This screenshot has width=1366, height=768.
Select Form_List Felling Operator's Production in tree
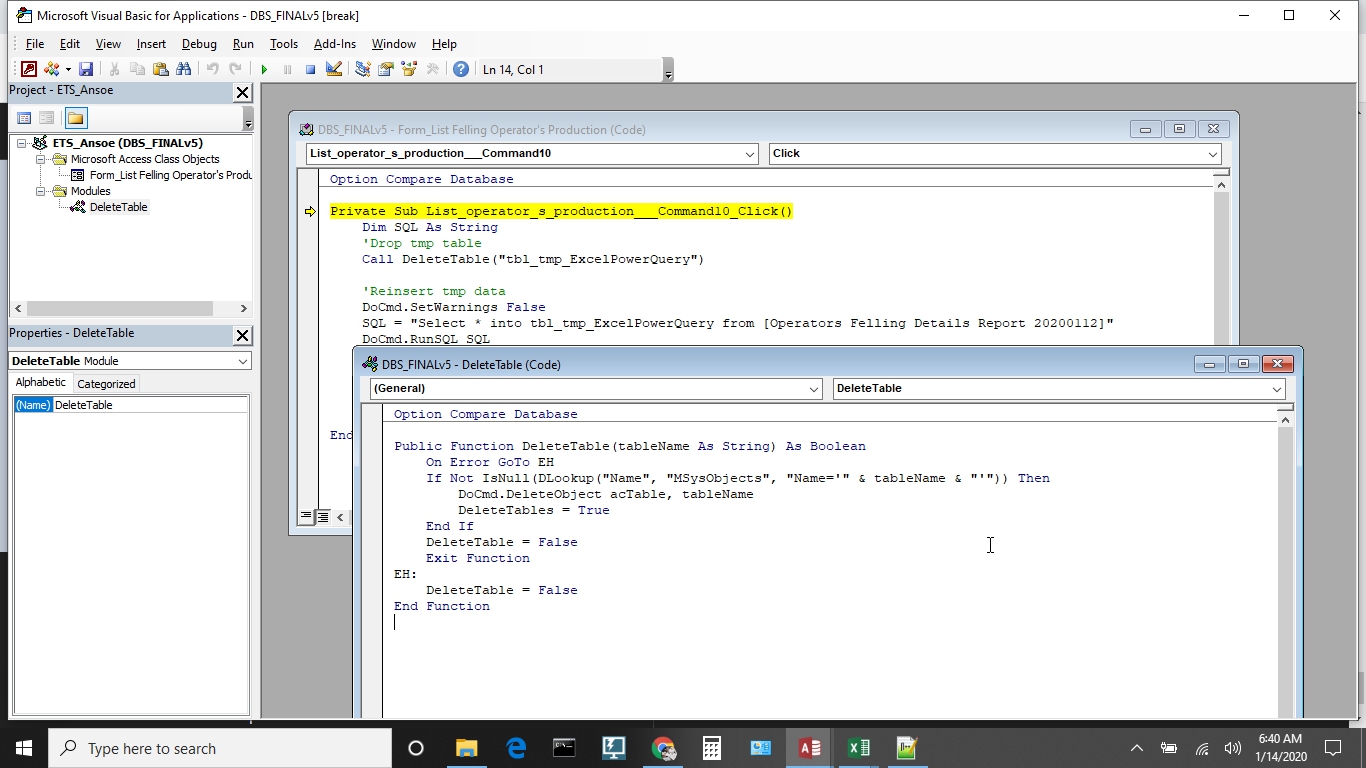tap(170, 175)
